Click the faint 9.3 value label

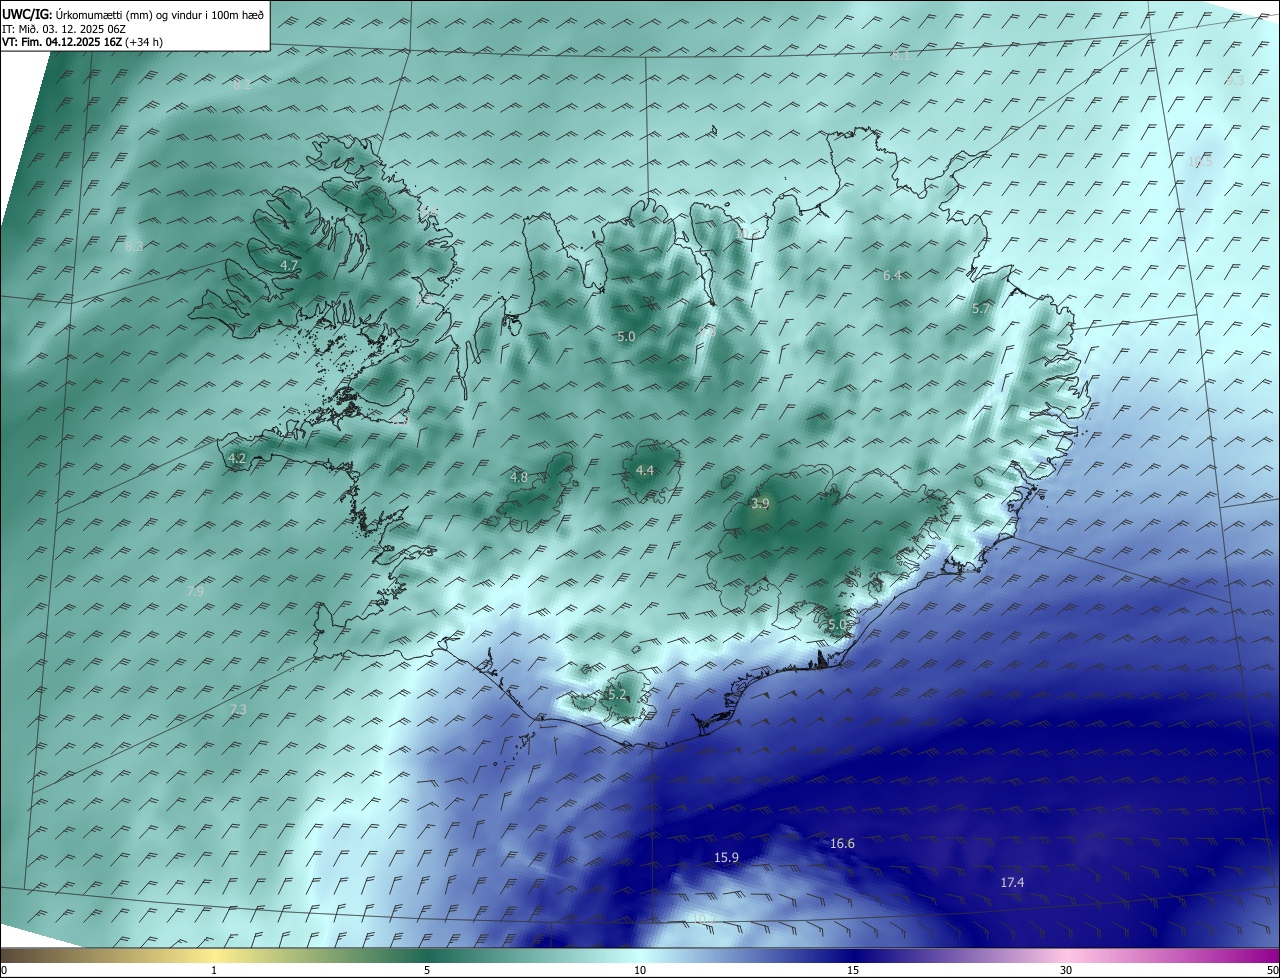pos(1235,80)
